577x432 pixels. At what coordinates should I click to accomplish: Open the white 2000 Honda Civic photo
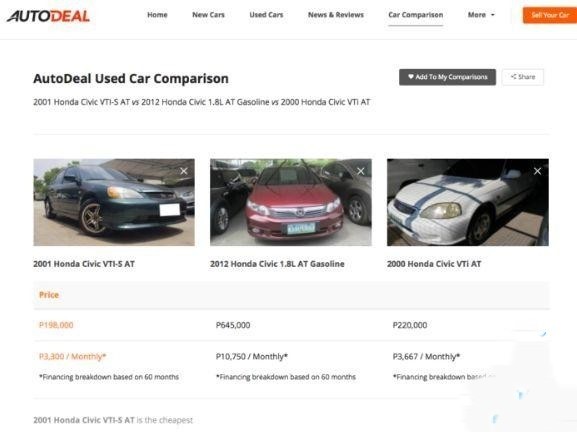(468, 202)
